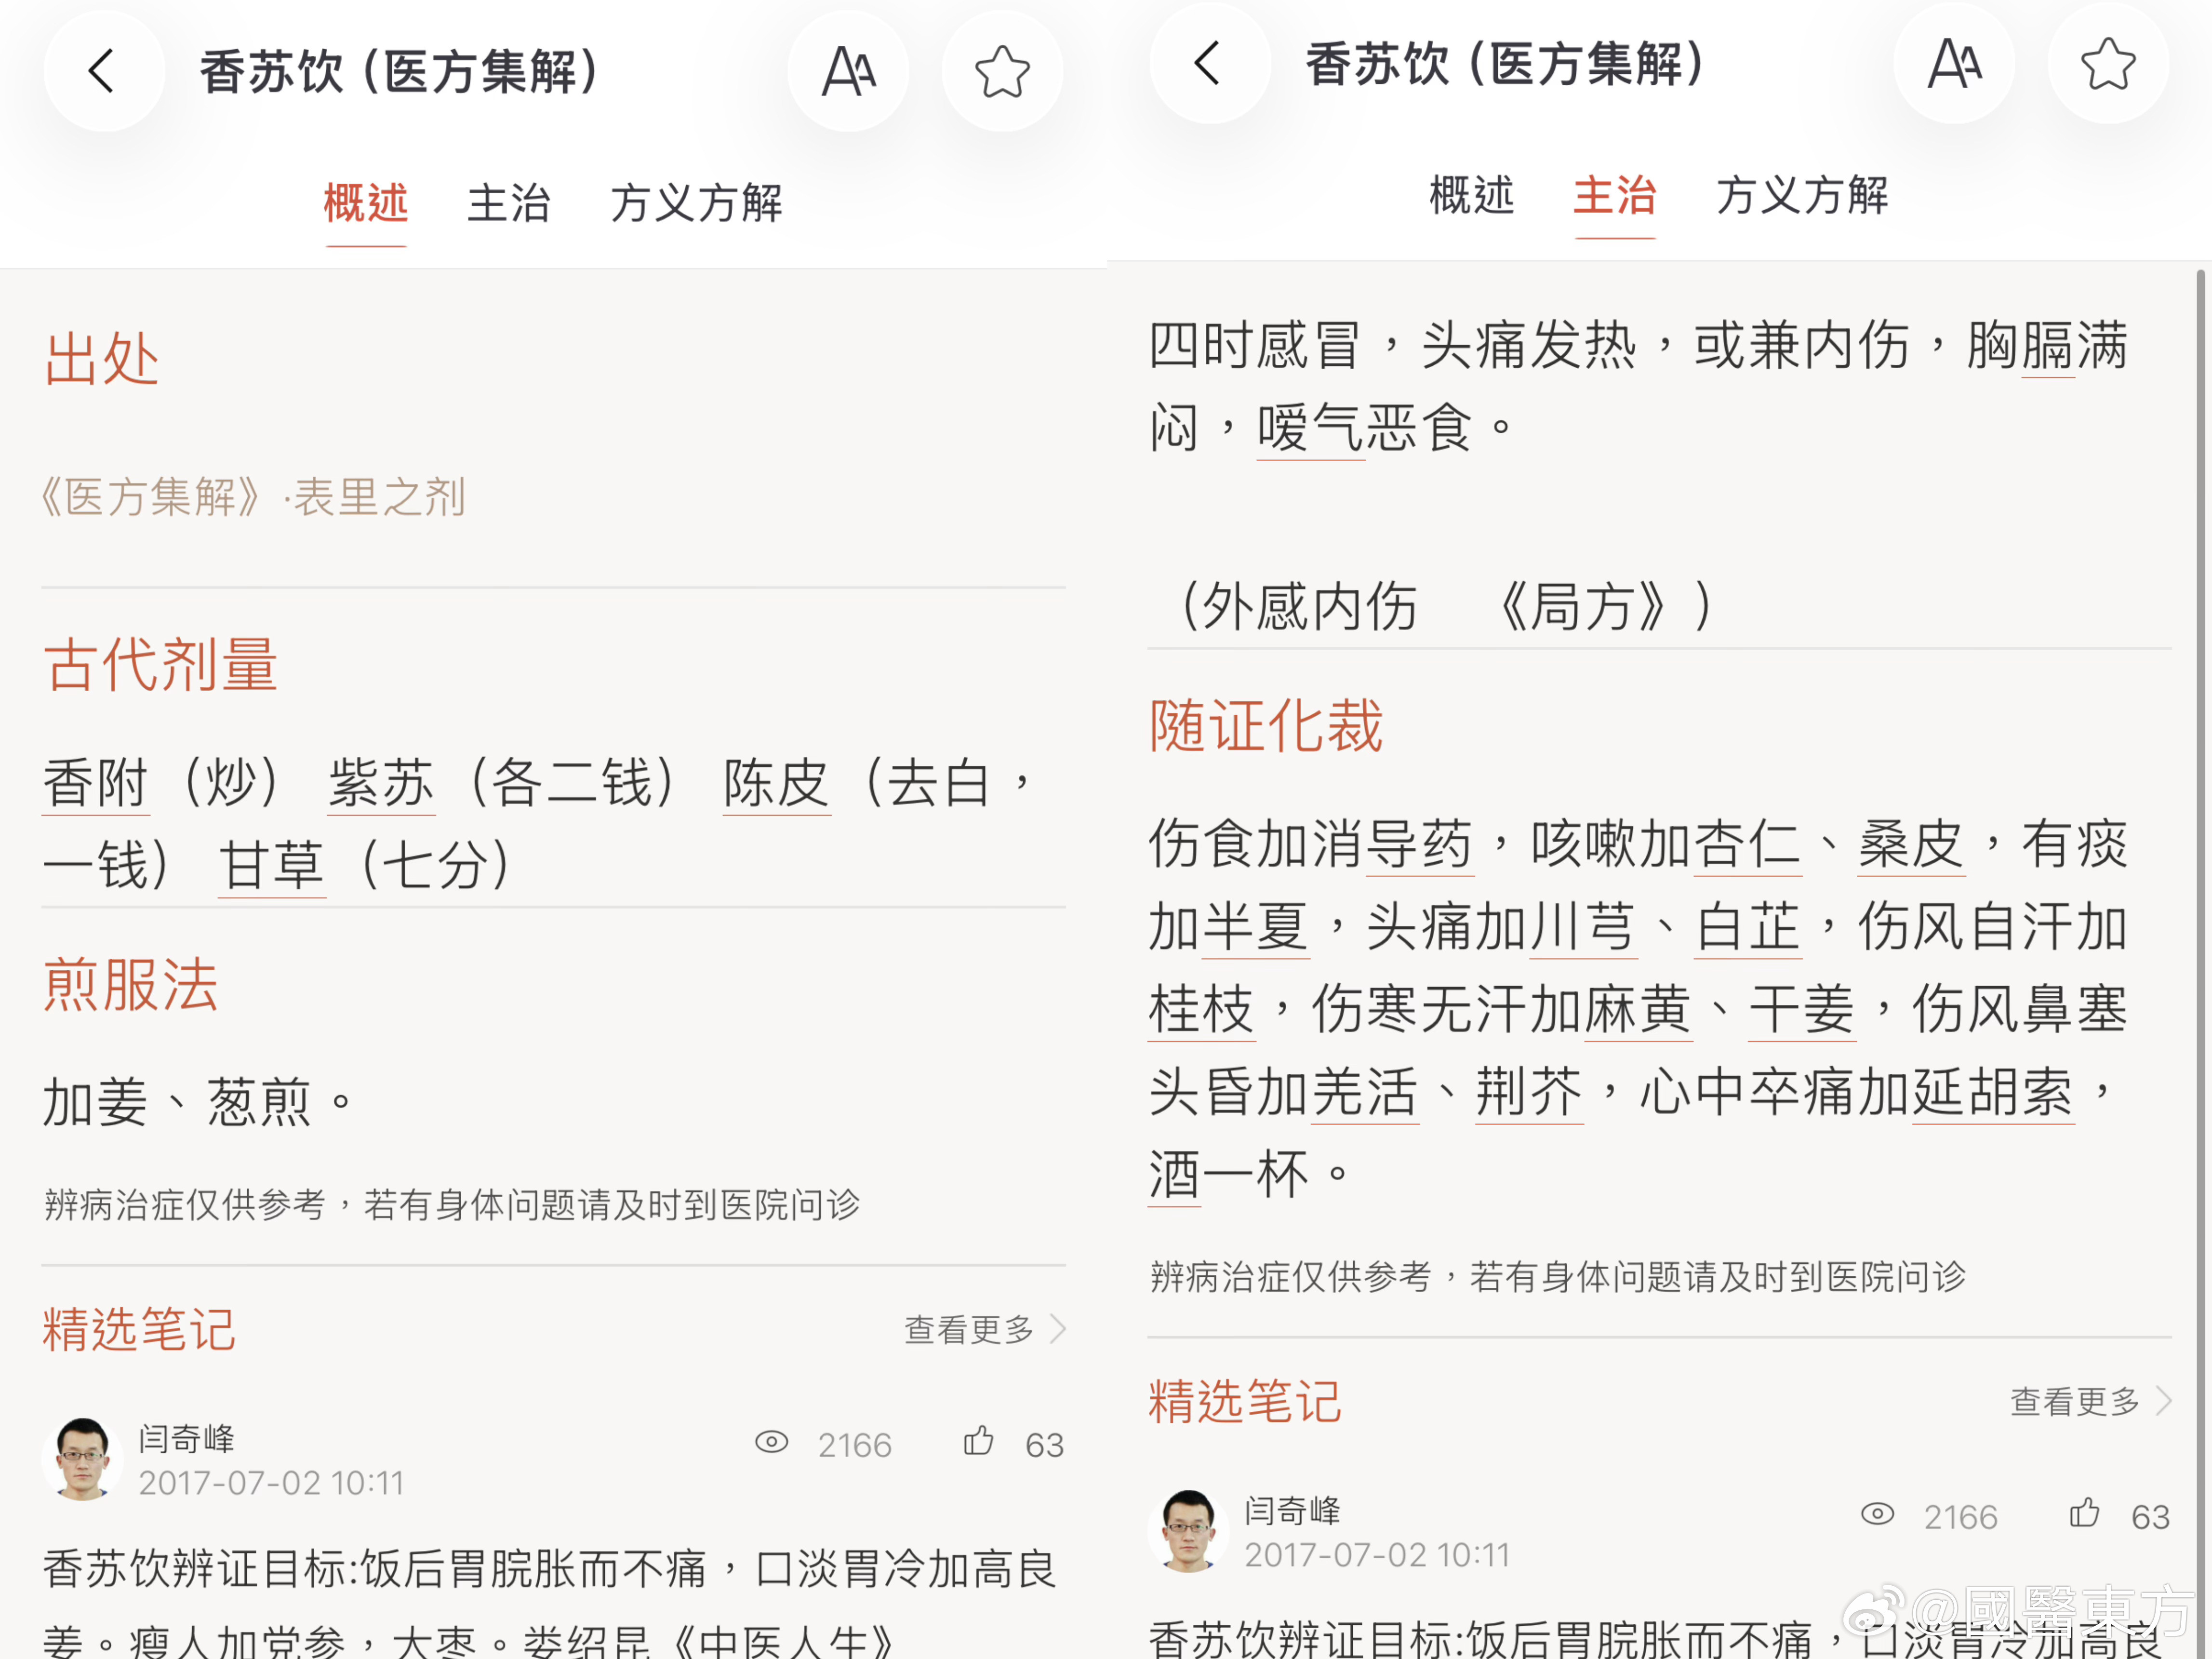Tap 闫奇峰 avatar in right screen note
Viewport: 2212px width, 1659px height.
click(1188, 1530)
